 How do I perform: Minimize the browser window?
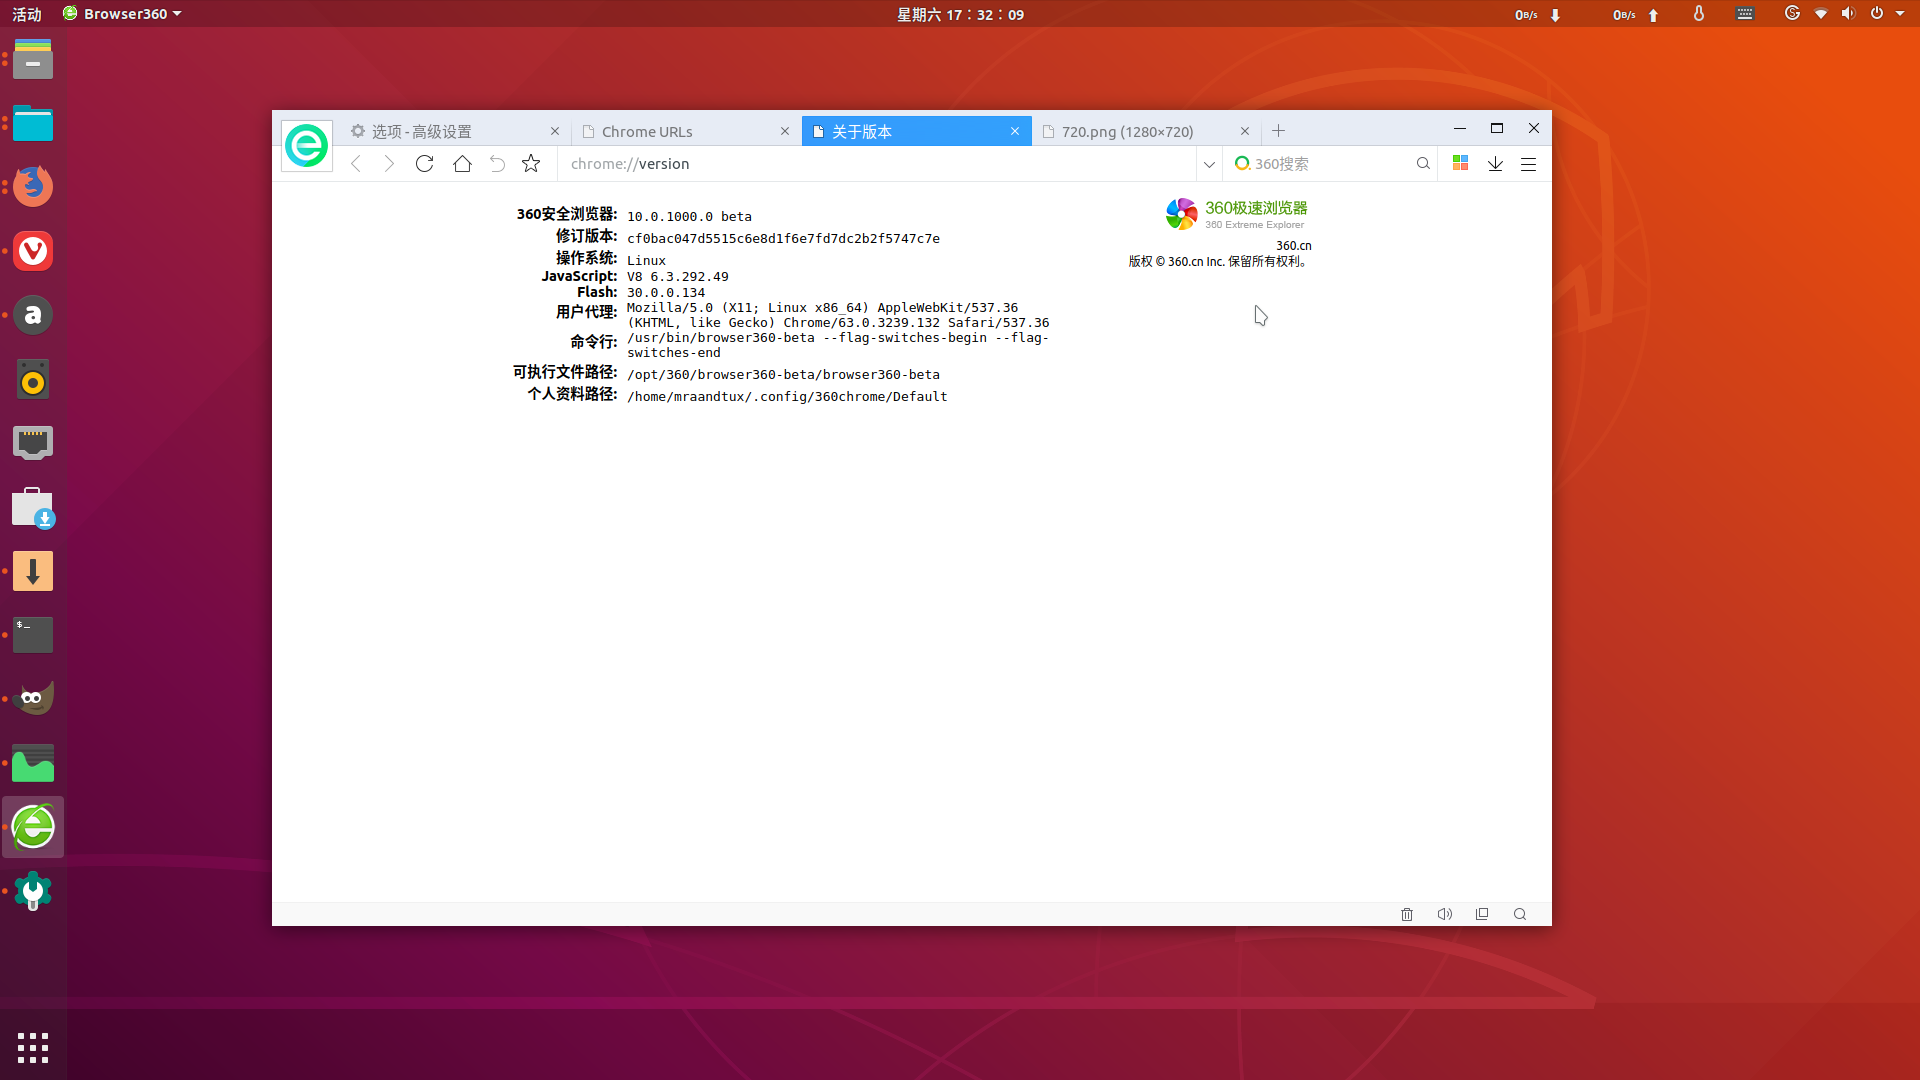pos(1460,128)
